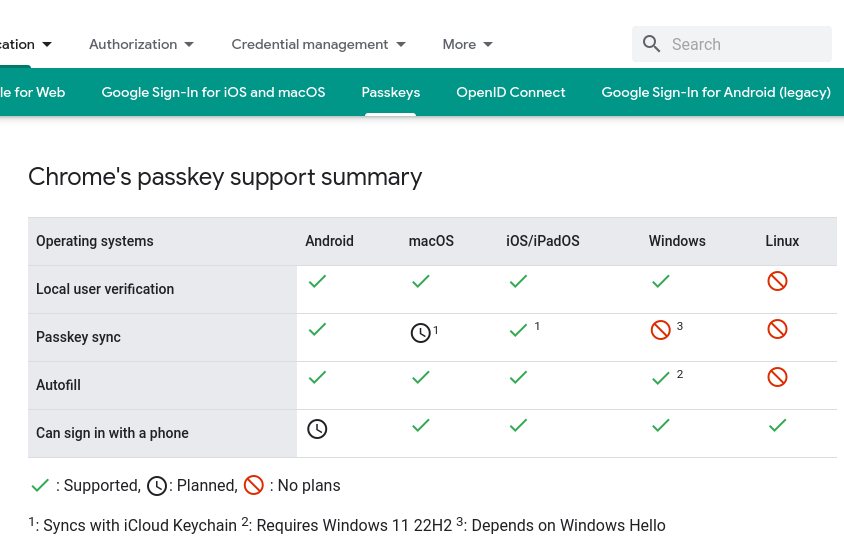Image resolution: width=844 pixels, height=543 pixels.
Task: Click the macOS planned clock in Passkey sync row
Action: coord(420,333)
